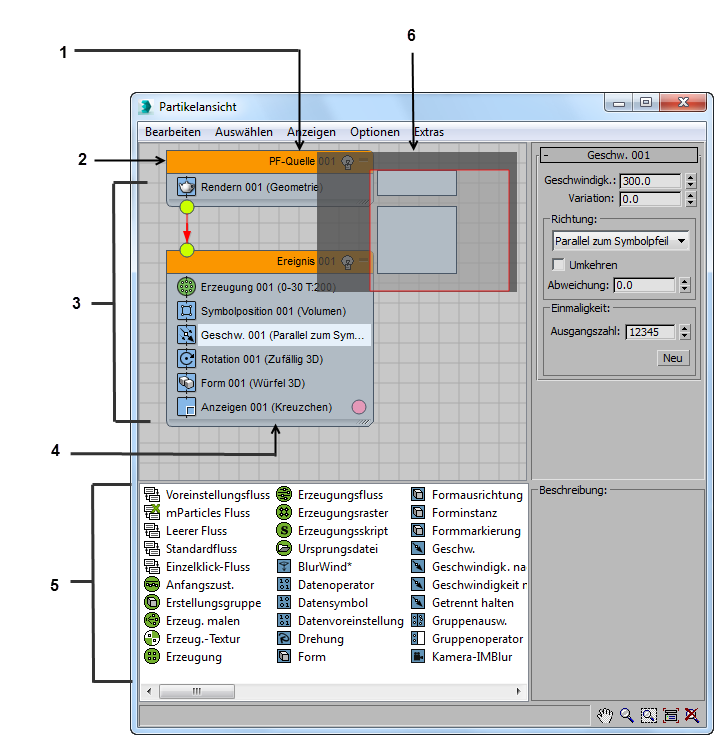This screenshot has height=735, width=714.
Task: Click the No Zoom tool
Action: click(691, 715)
